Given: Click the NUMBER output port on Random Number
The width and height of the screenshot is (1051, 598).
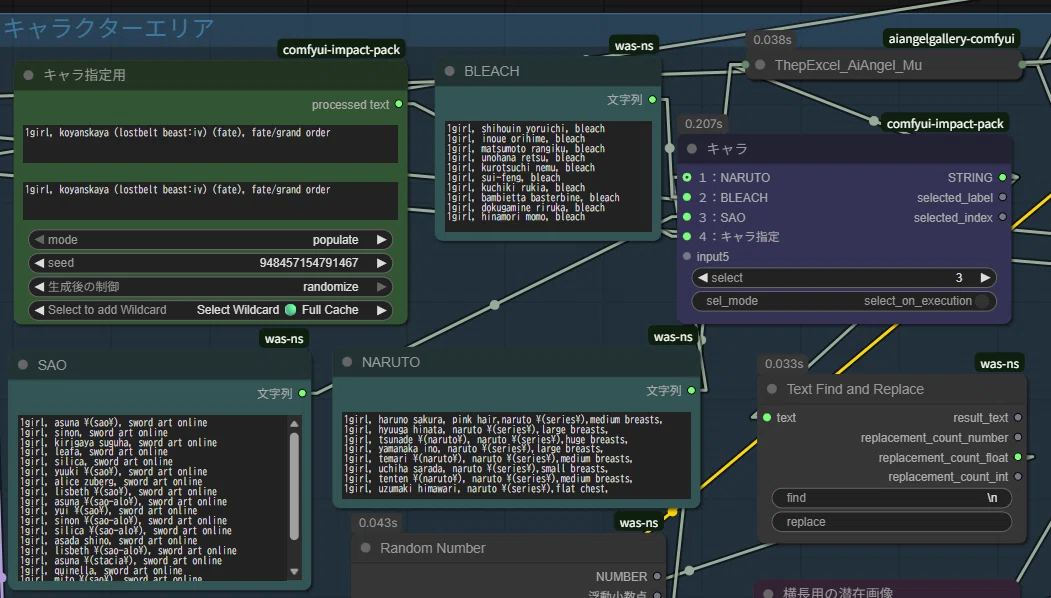Looking at the screenshot, I should (x=657, y=576).
